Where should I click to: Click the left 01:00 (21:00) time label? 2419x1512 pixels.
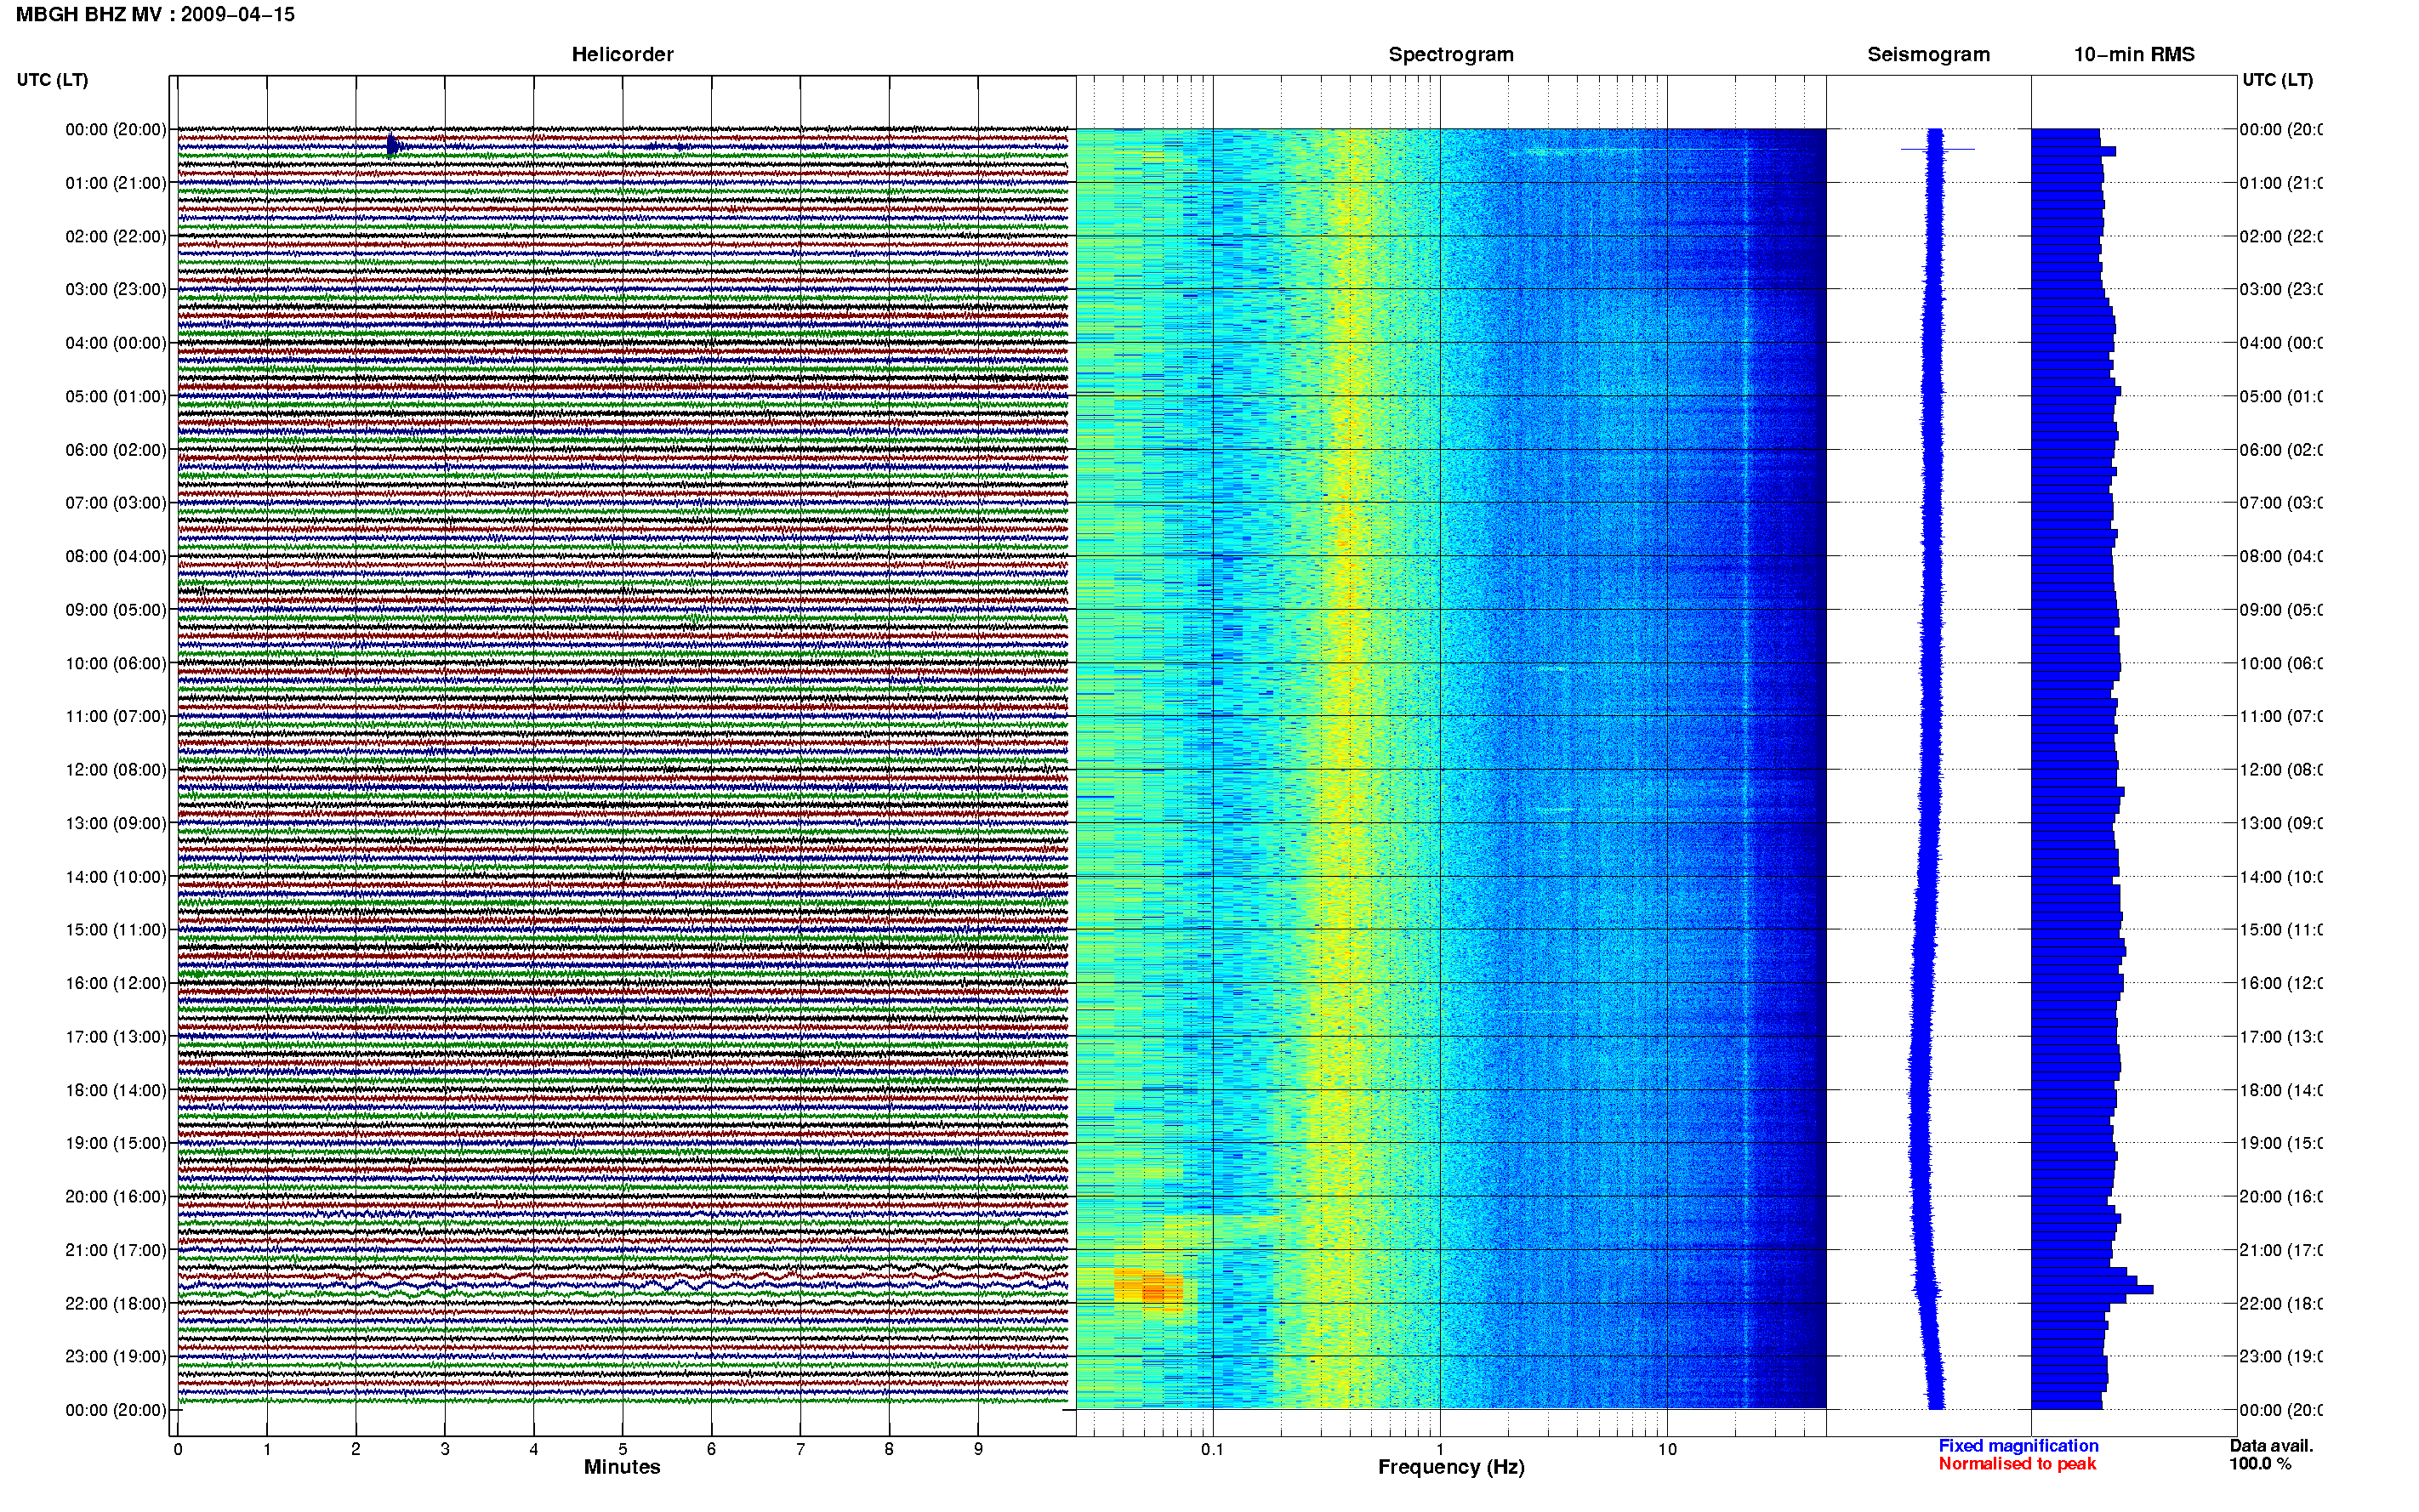(116, 183)
